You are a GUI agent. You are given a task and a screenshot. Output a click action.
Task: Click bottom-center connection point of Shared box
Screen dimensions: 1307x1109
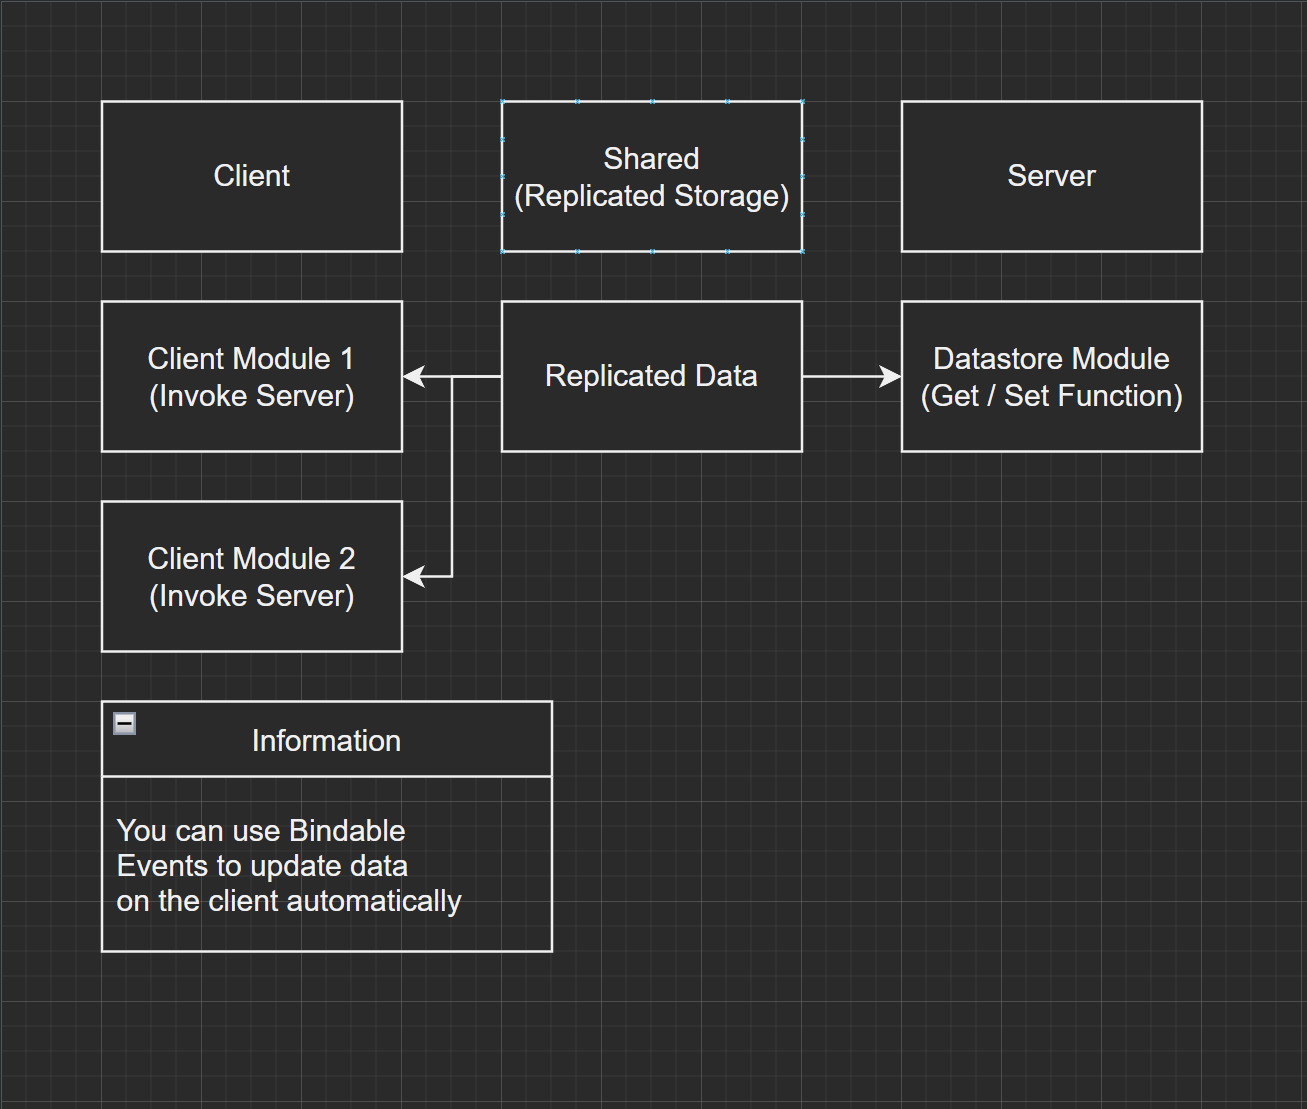pos(652,251)
